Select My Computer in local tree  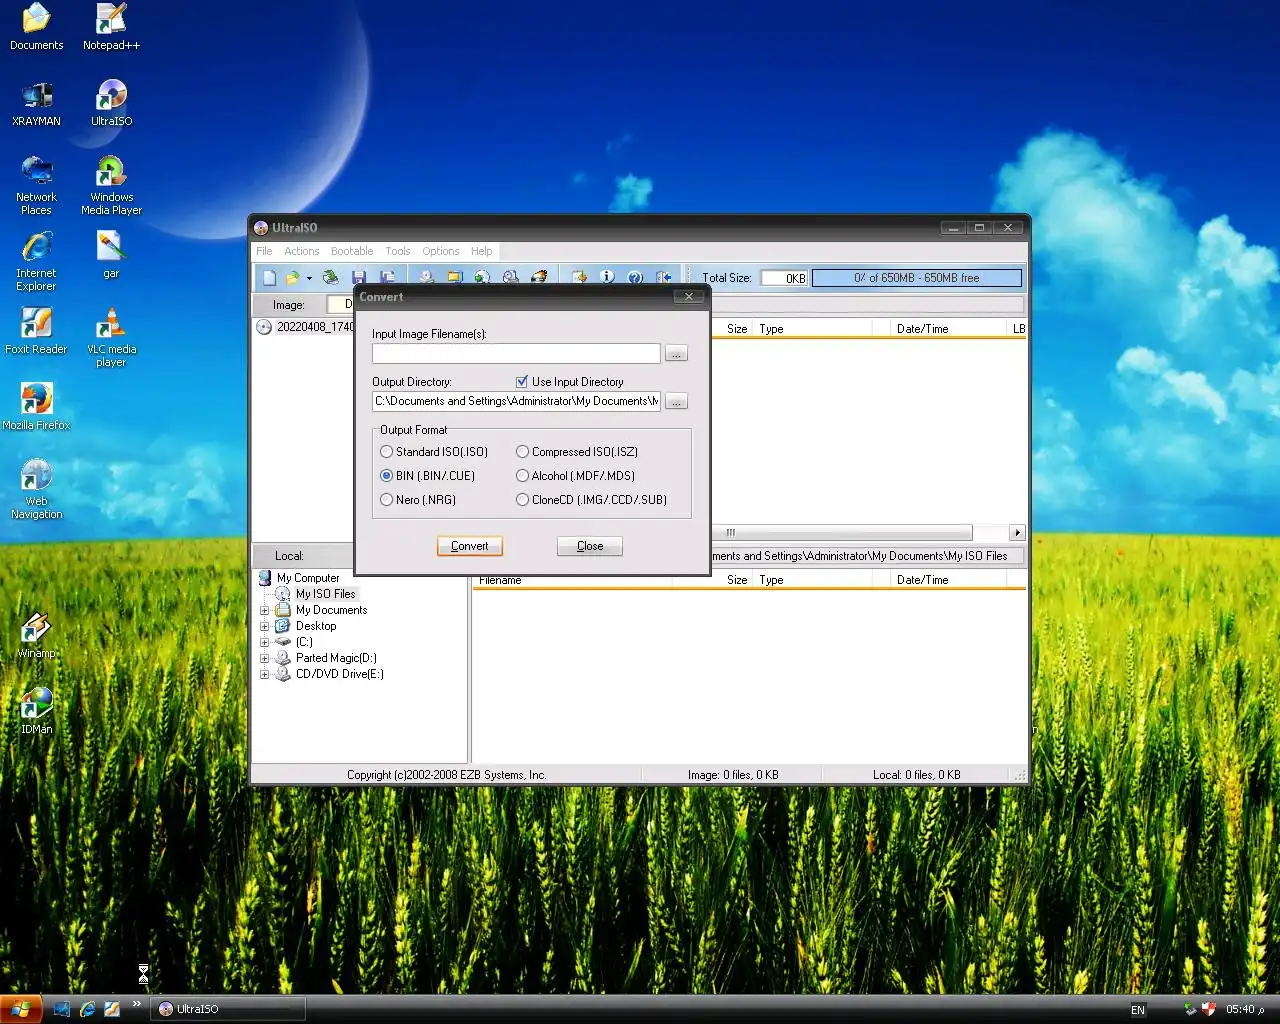coord(308,578)
